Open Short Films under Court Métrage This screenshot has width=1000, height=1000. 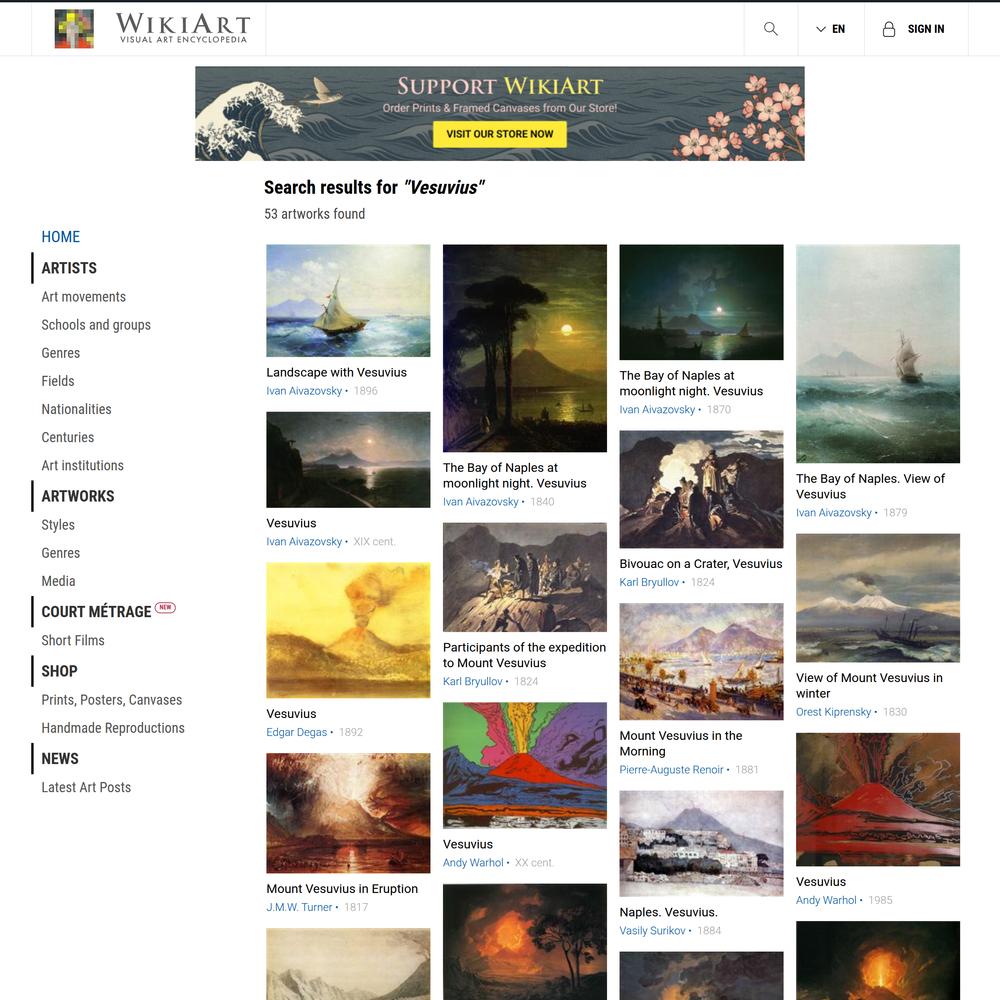[73, 640]
